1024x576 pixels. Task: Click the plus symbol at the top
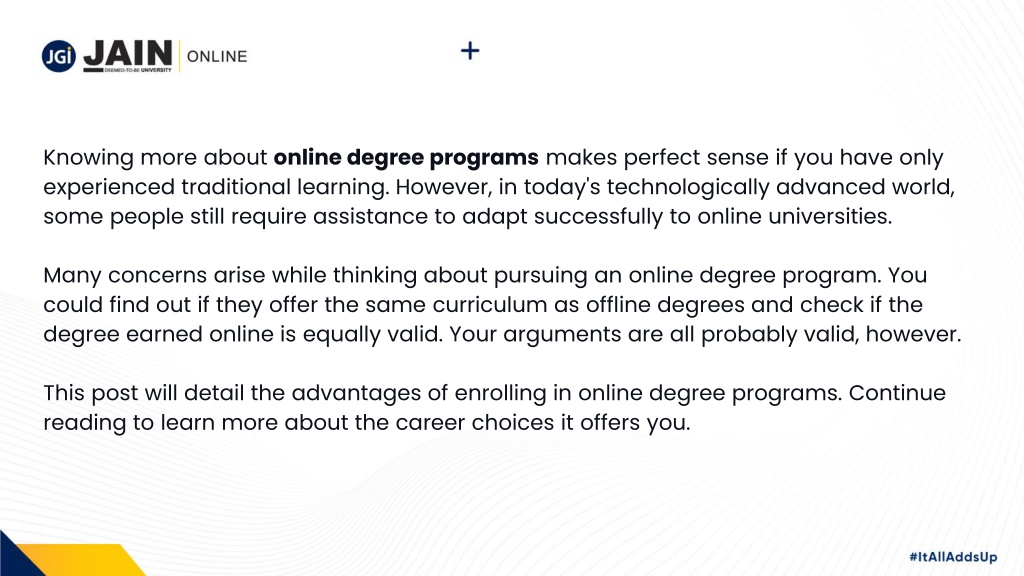click(470, 50)
